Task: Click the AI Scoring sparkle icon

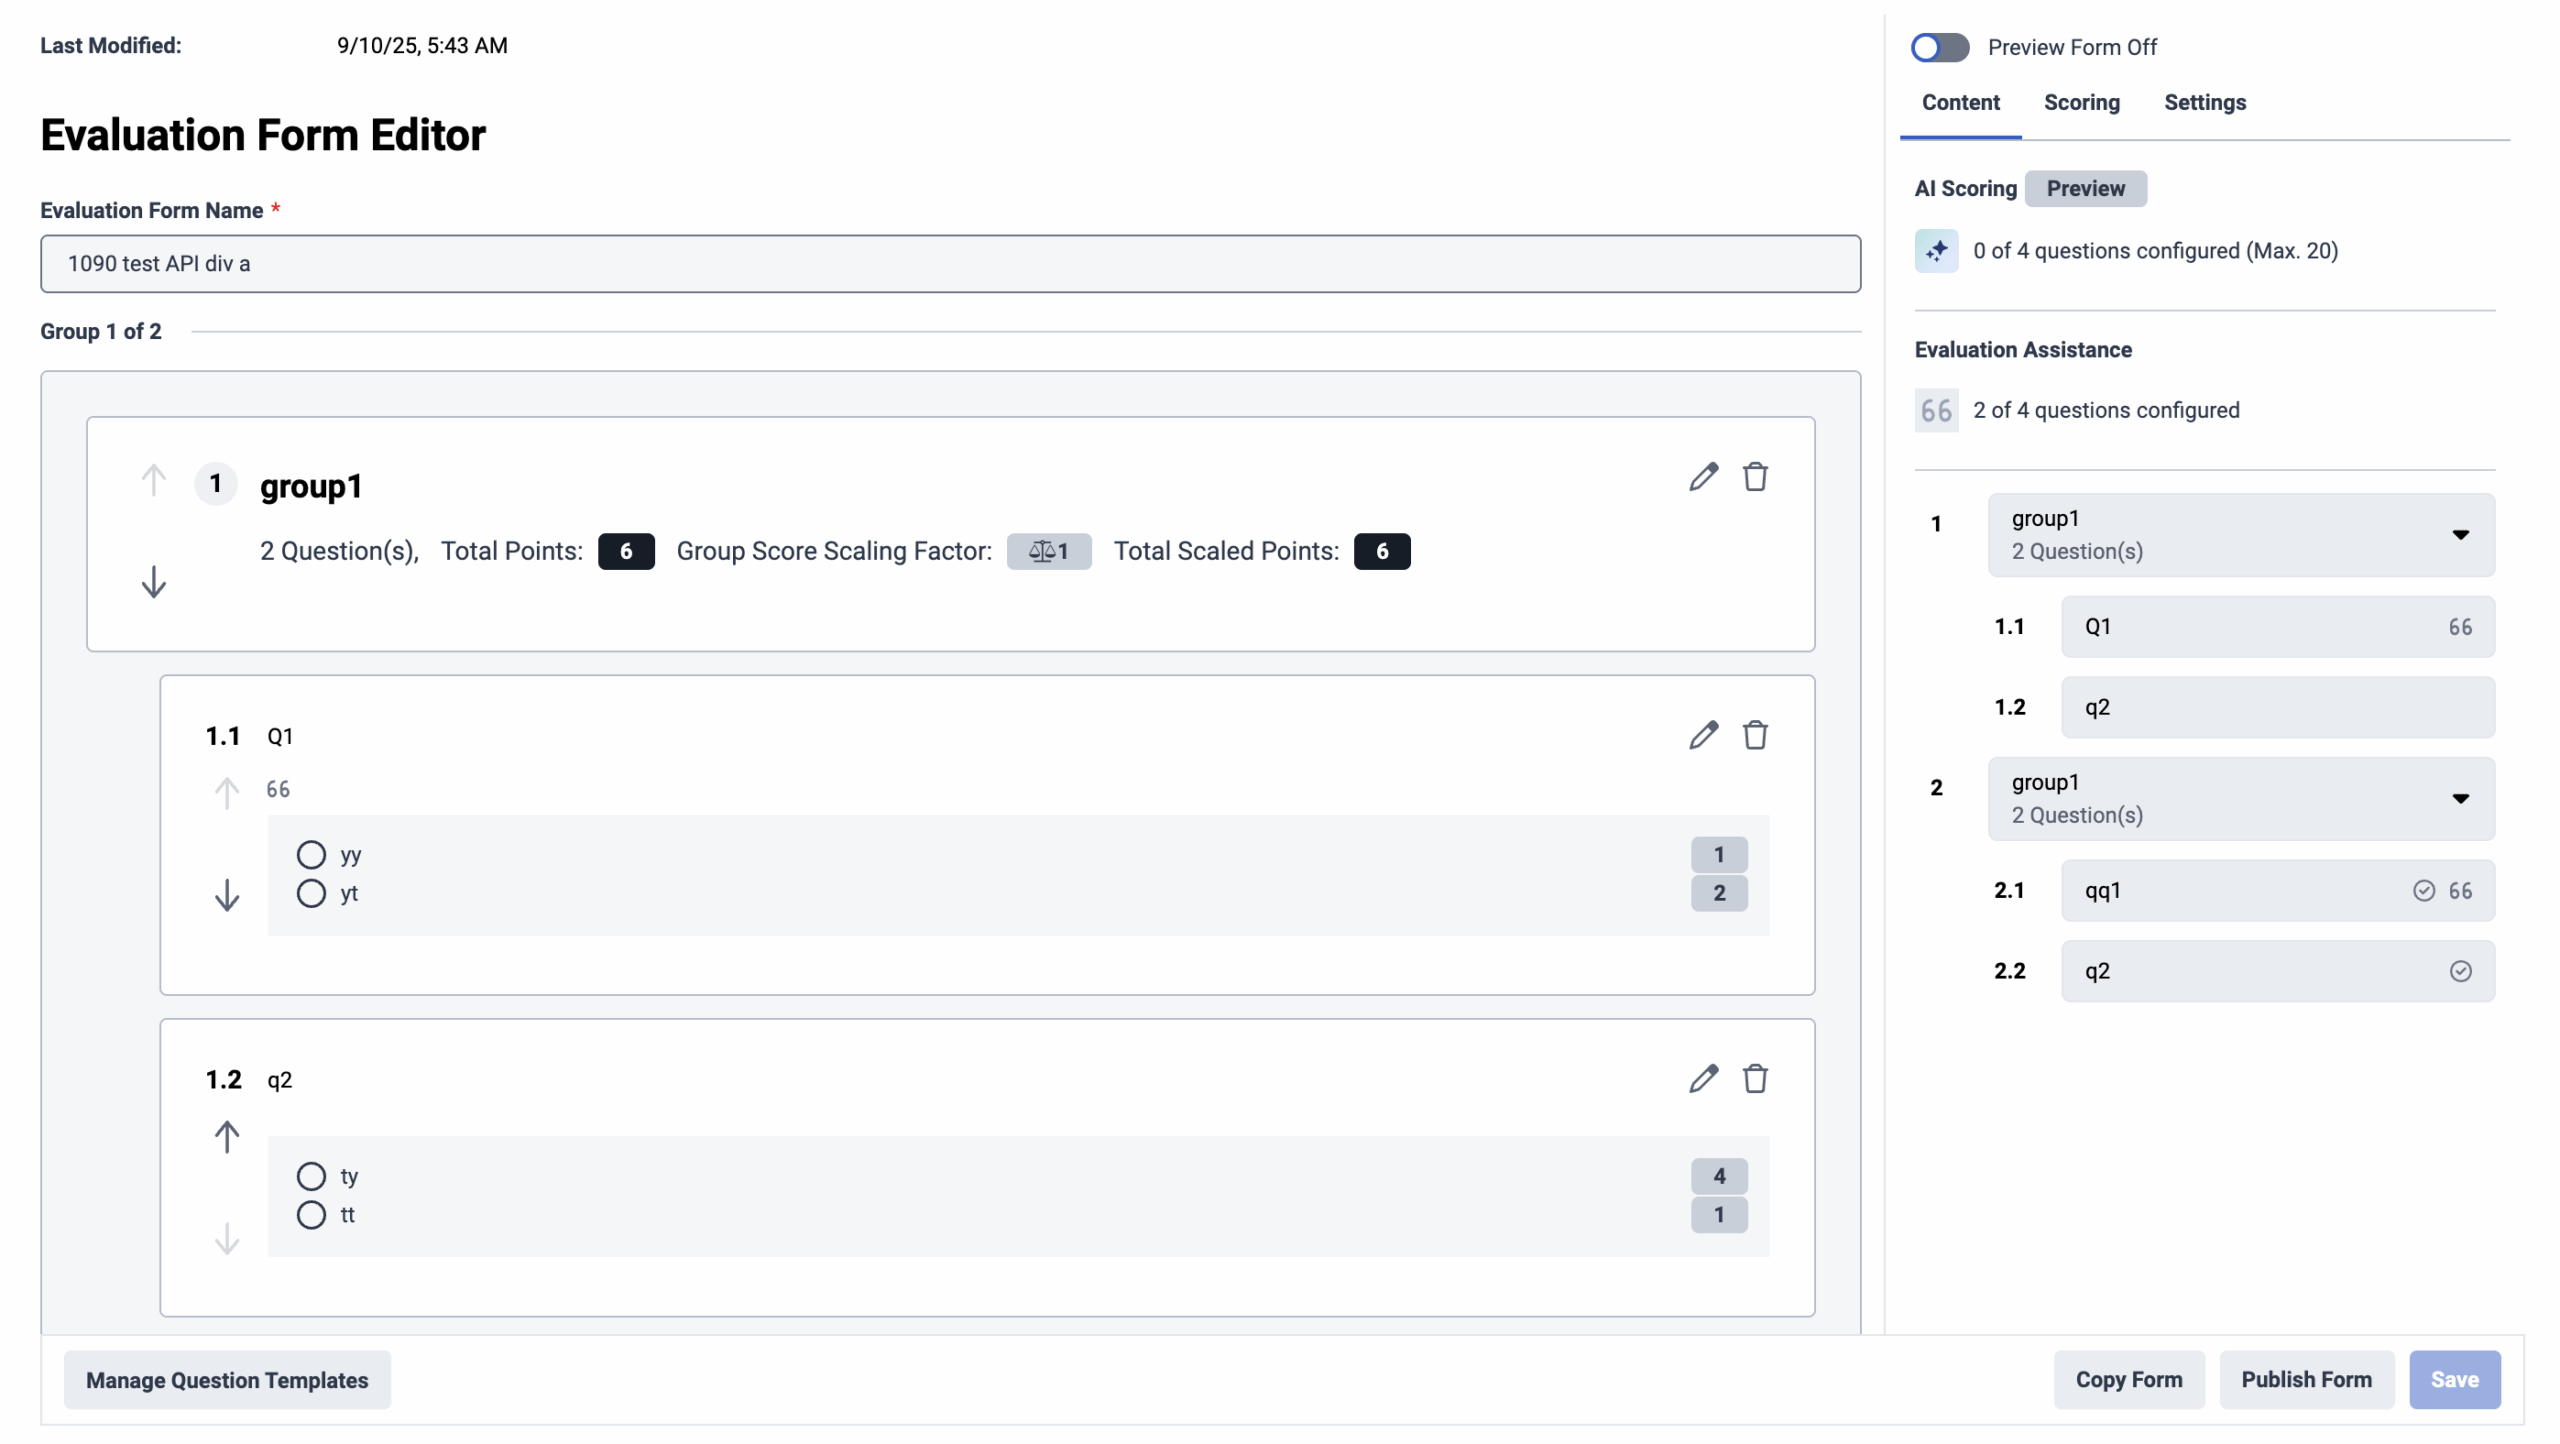Action: coord(1936,251)
